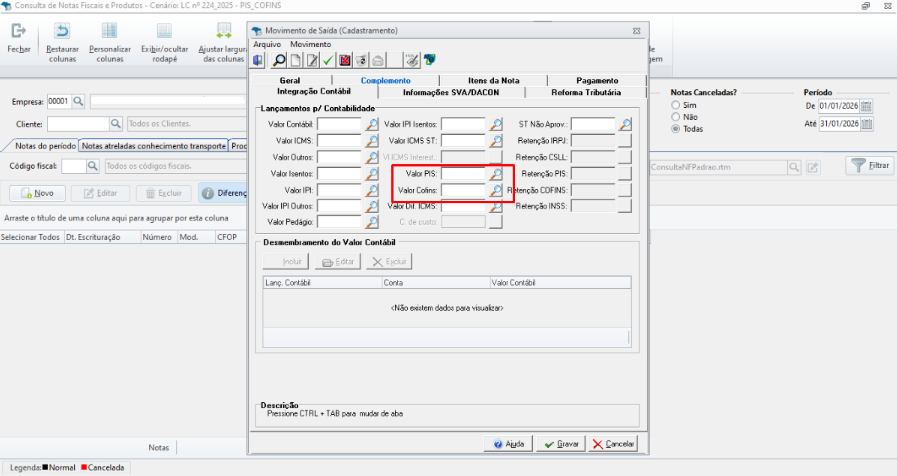Click into the Valor PIS input field
The height and width of the screenshot is (476, 897).
[463, 173]
